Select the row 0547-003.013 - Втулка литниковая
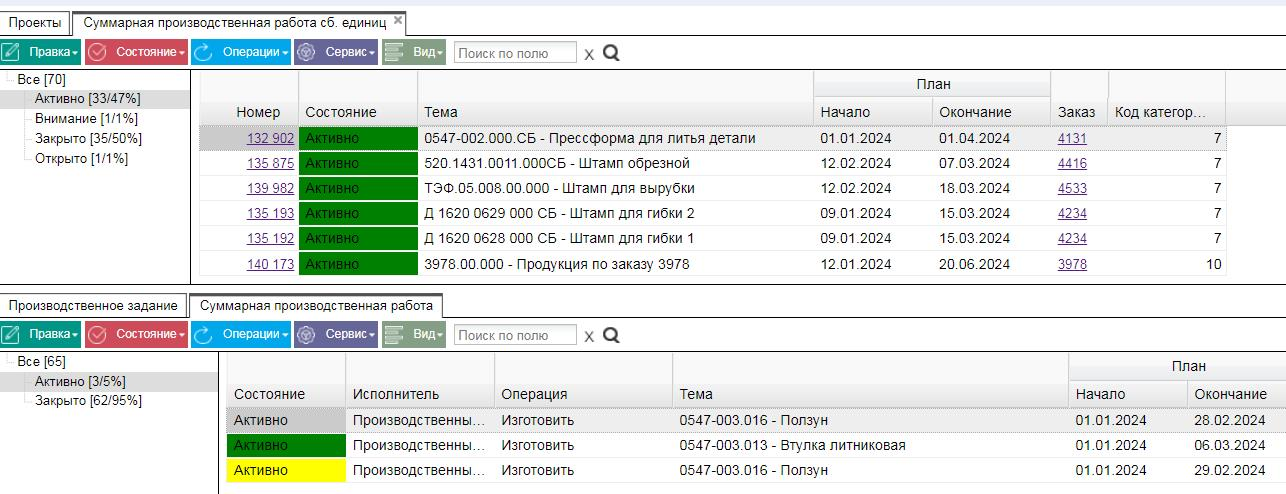The image size is (1286, 494). point(756,446)
